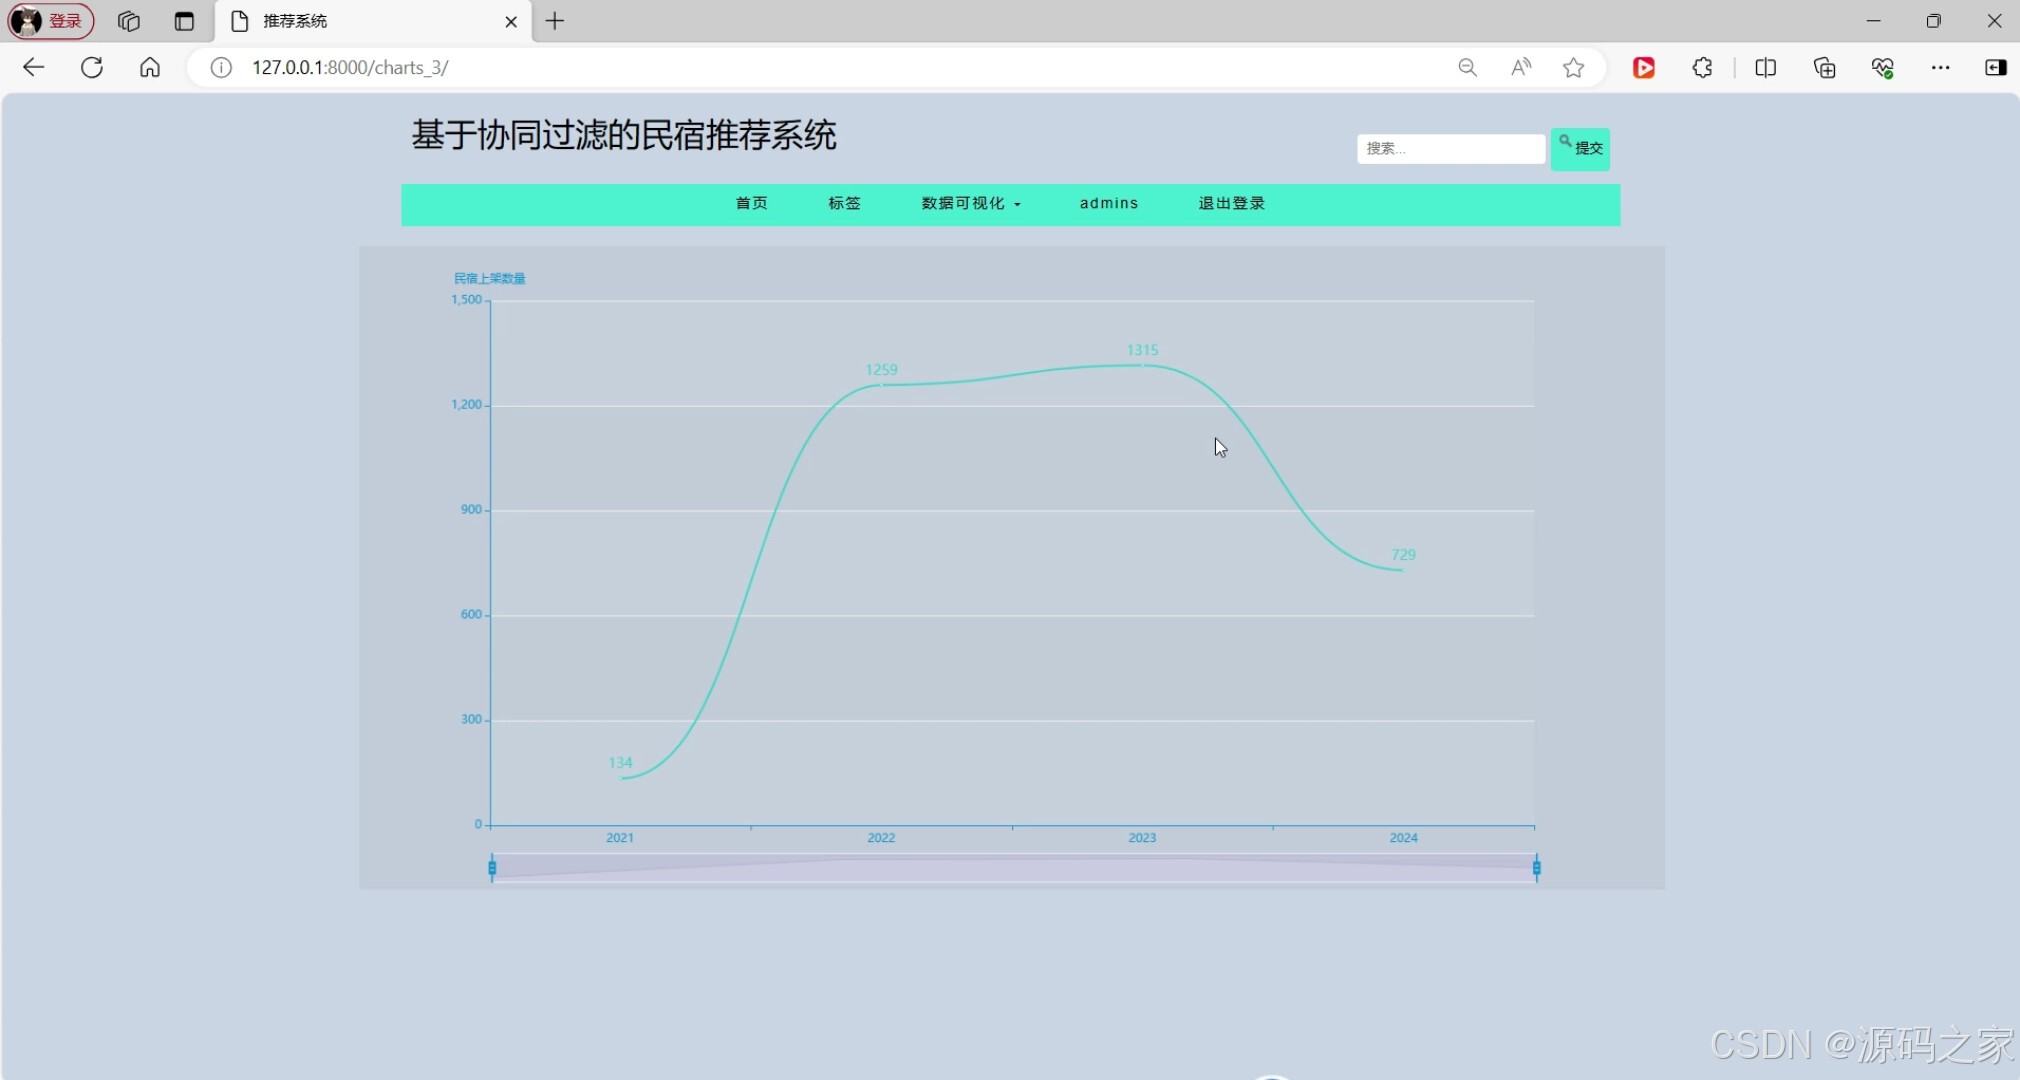This screenshot has height=1080, width=2020.
Task: Open the browser extensions puzzle icon
Action: coord(1702,67)
